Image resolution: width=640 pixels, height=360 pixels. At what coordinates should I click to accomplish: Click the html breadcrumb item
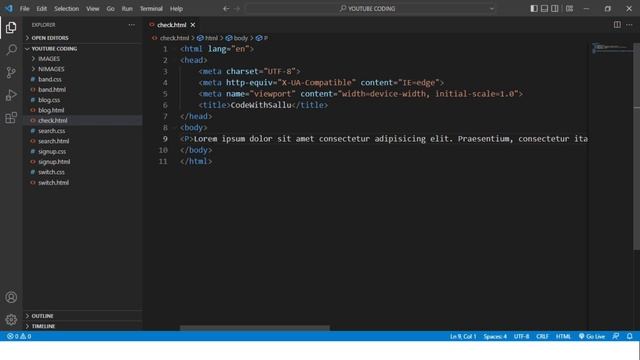207,38
